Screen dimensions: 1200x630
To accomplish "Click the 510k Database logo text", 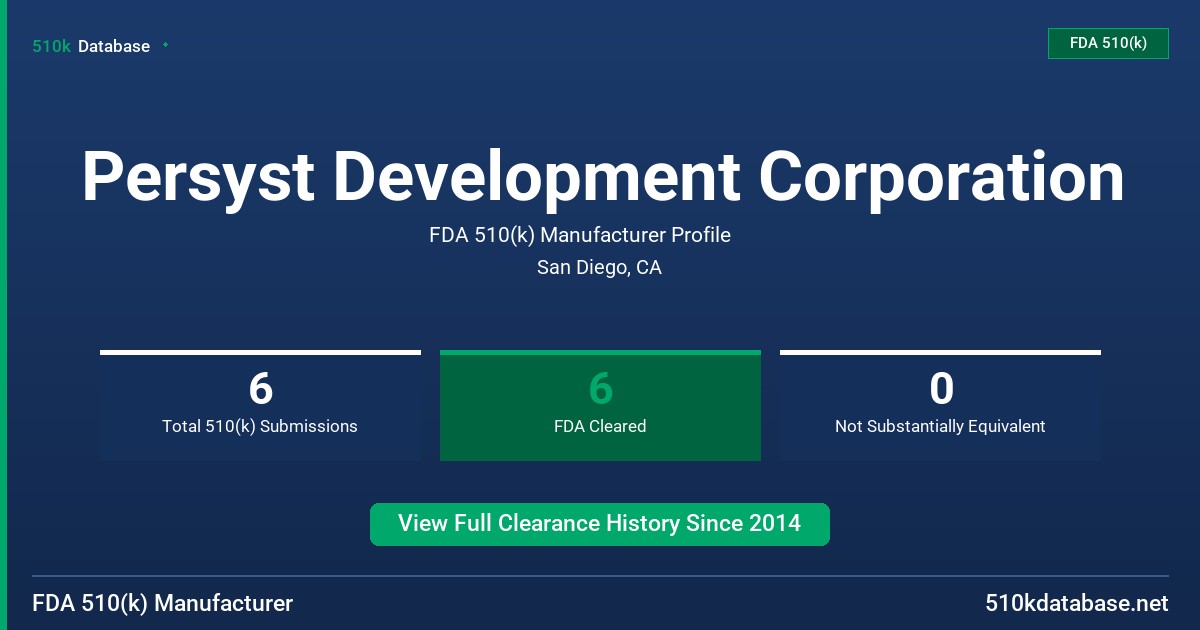I will pos(91,46).
